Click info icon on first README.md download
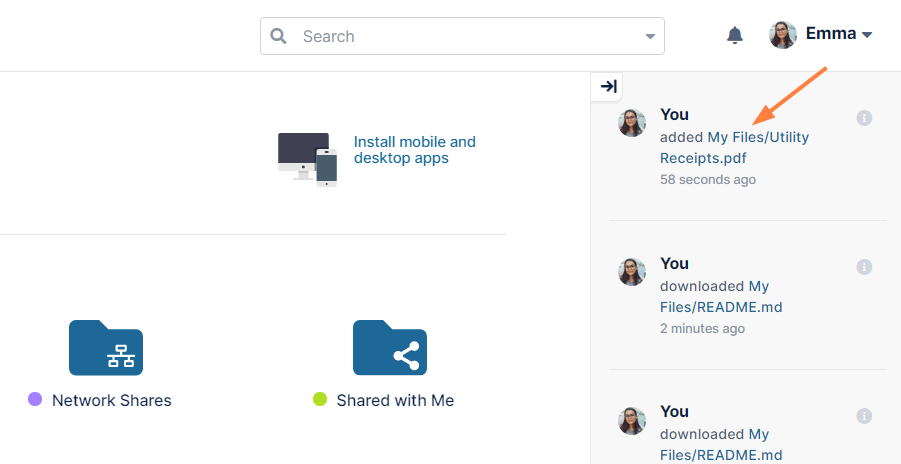 pyautogui.click(x=865, y=267)
